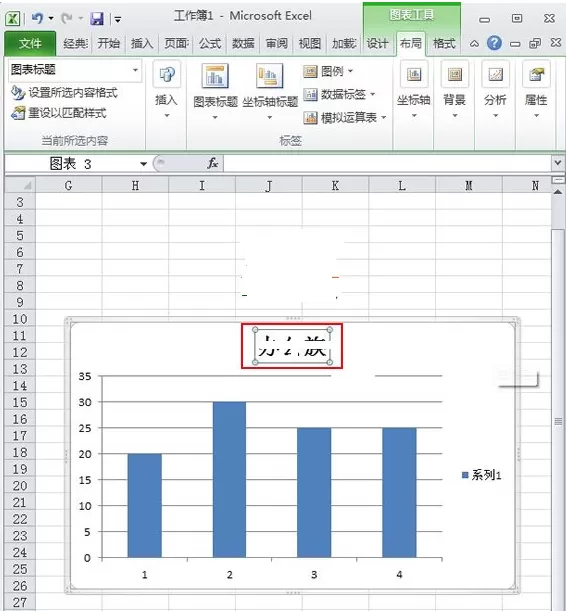Click the Redo arrow icon
This screenshot has height=611, width=566.
pos(67,18)
